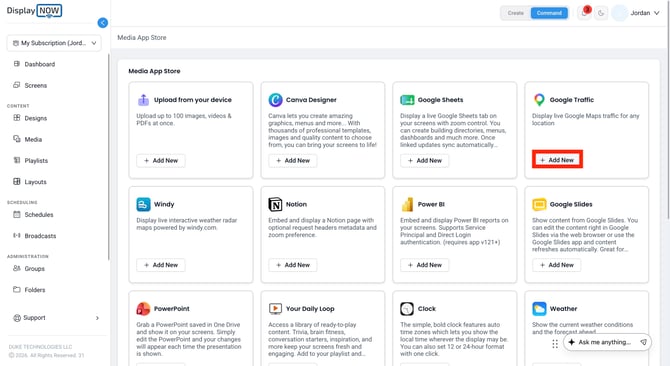This screenshot has height=366, width=670.
Task: Click the sparkle icon in Ask me anything
Action: pos(571,342)
